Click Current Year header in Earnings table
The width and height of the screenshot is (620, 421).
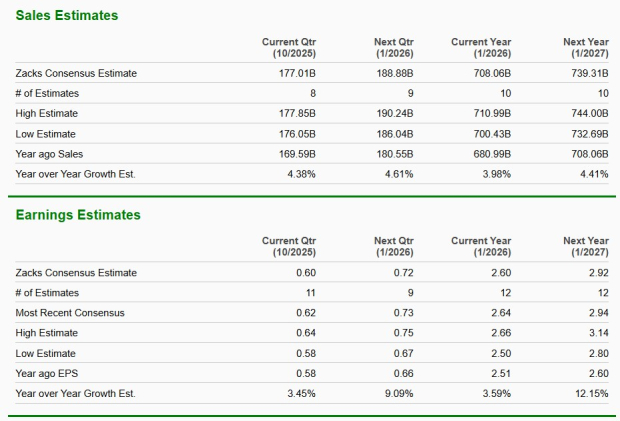[482, 246]
